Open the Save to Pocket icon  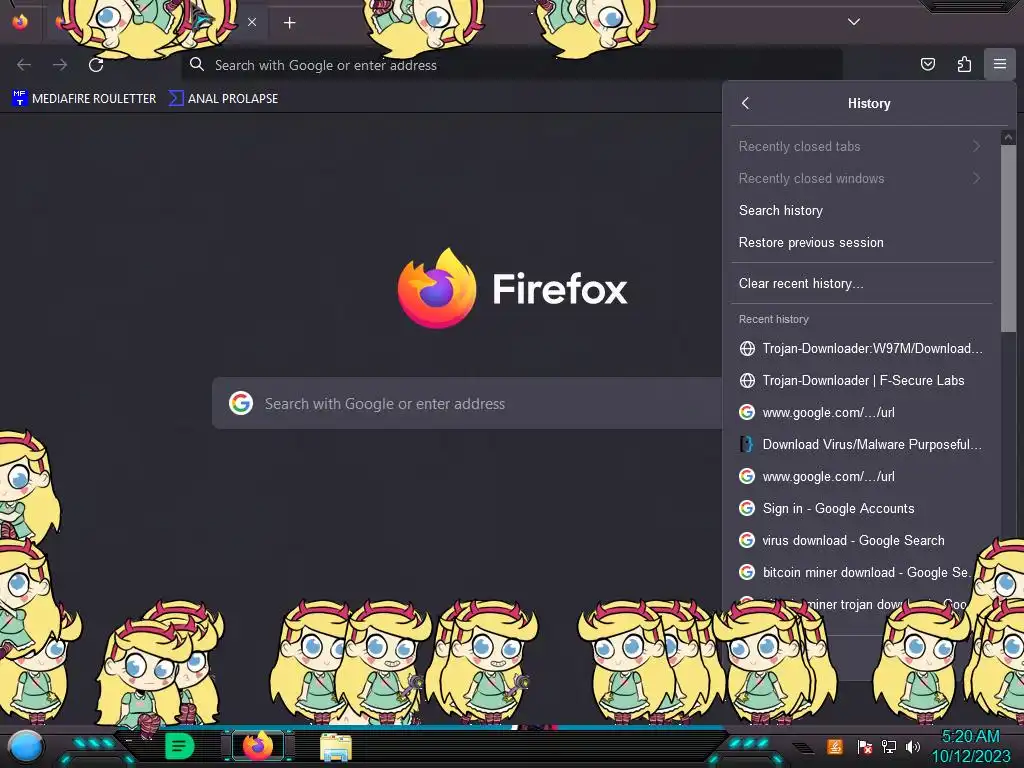927,64
